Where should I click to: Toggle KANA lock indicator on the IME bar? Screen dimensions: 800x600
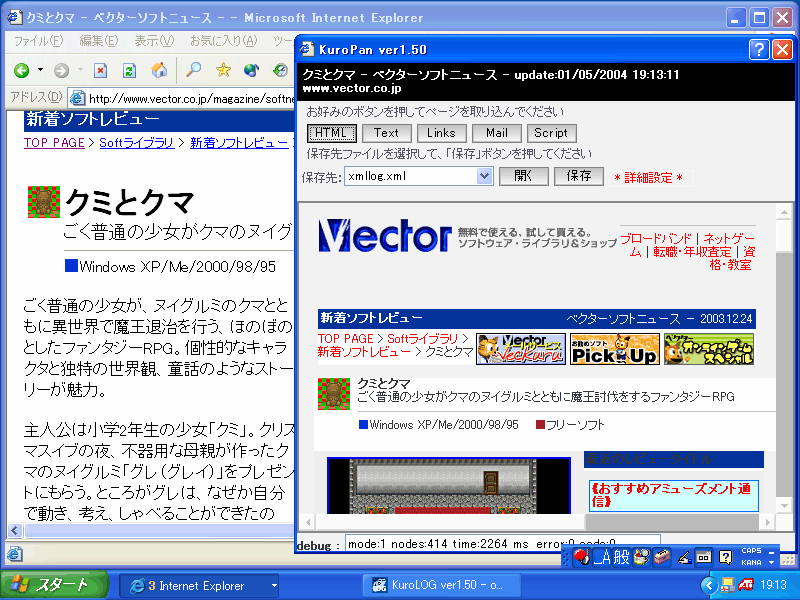(x=751, y=562)
